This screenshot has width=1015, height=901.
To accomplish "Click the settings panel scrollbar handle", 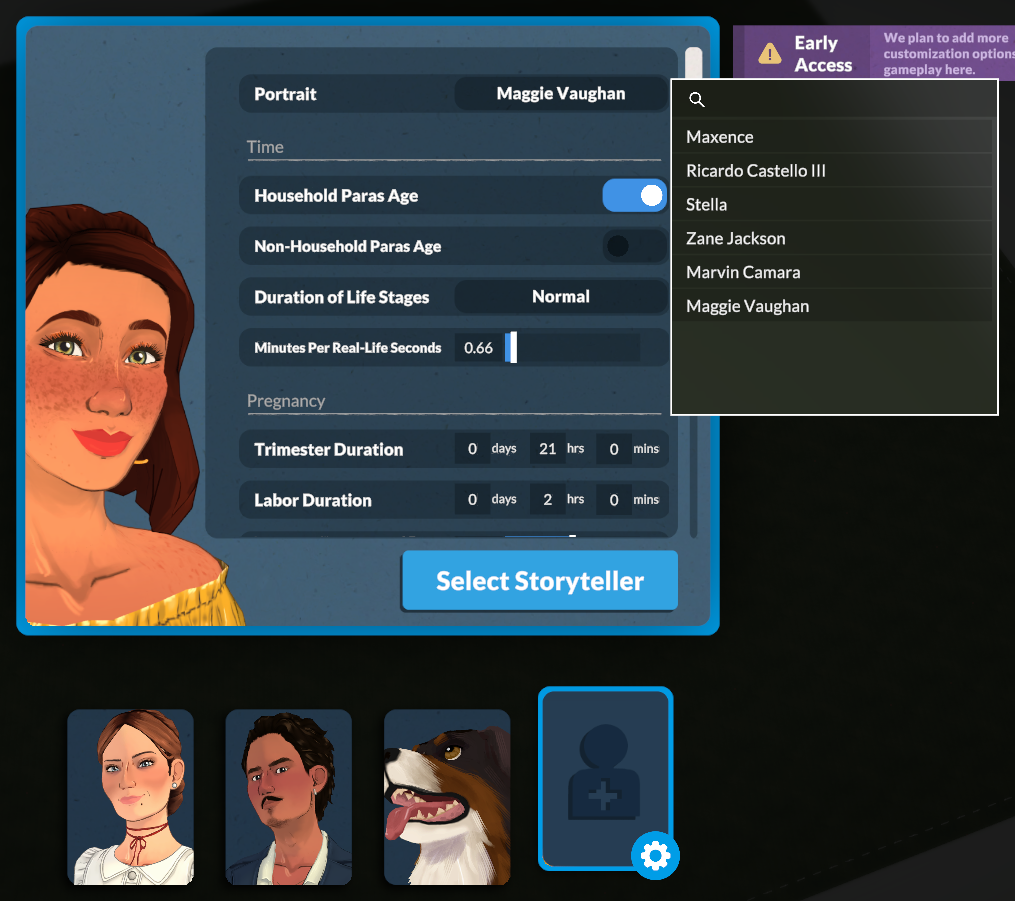I will (693, 63).
